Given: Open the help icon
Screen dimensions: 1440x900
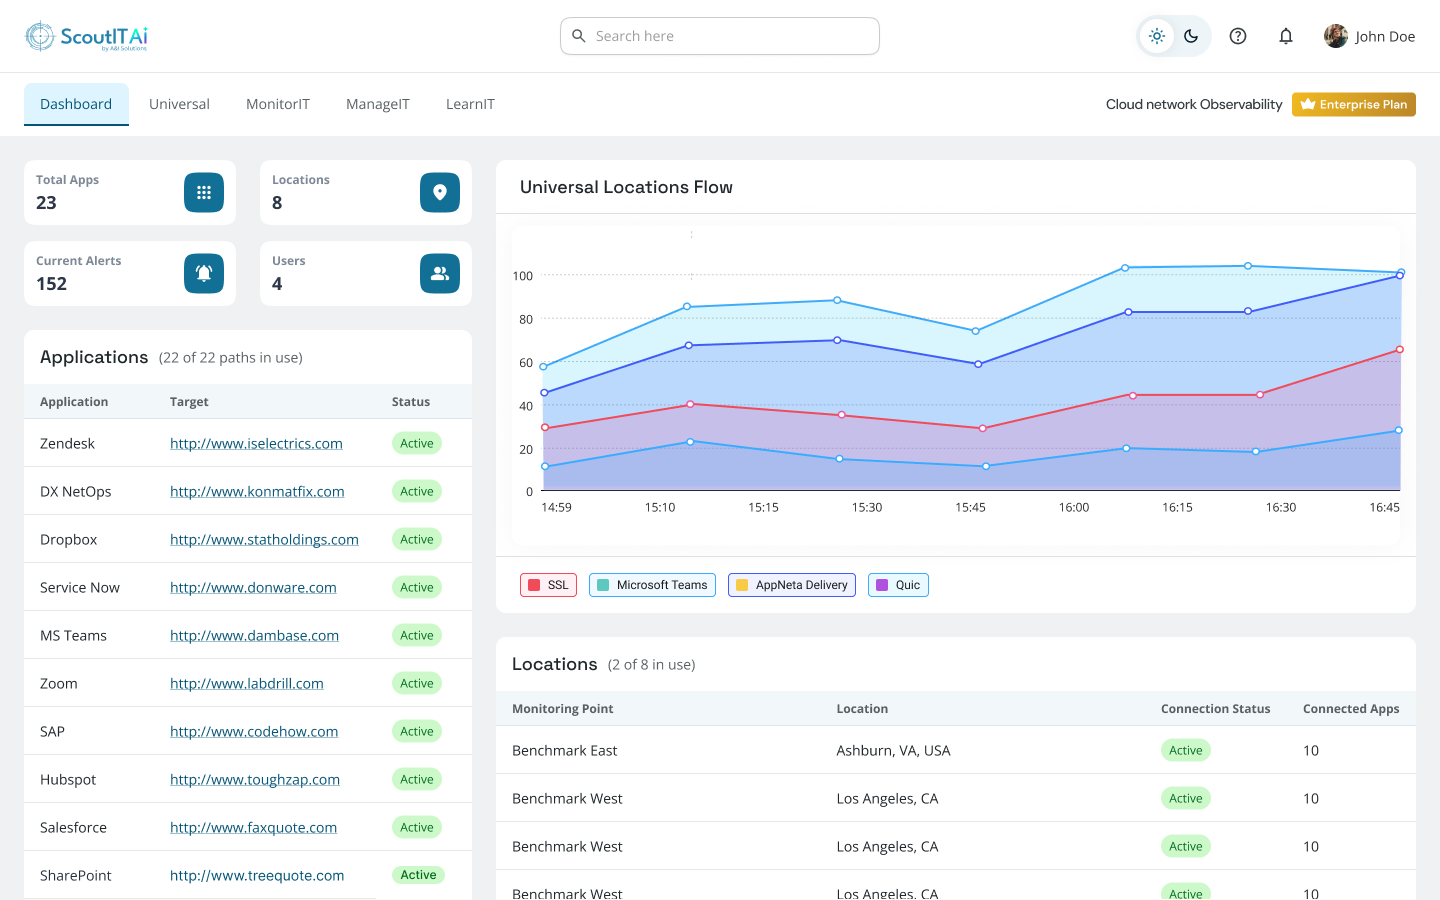Looking at the screenshot, I should point(1237,35).
